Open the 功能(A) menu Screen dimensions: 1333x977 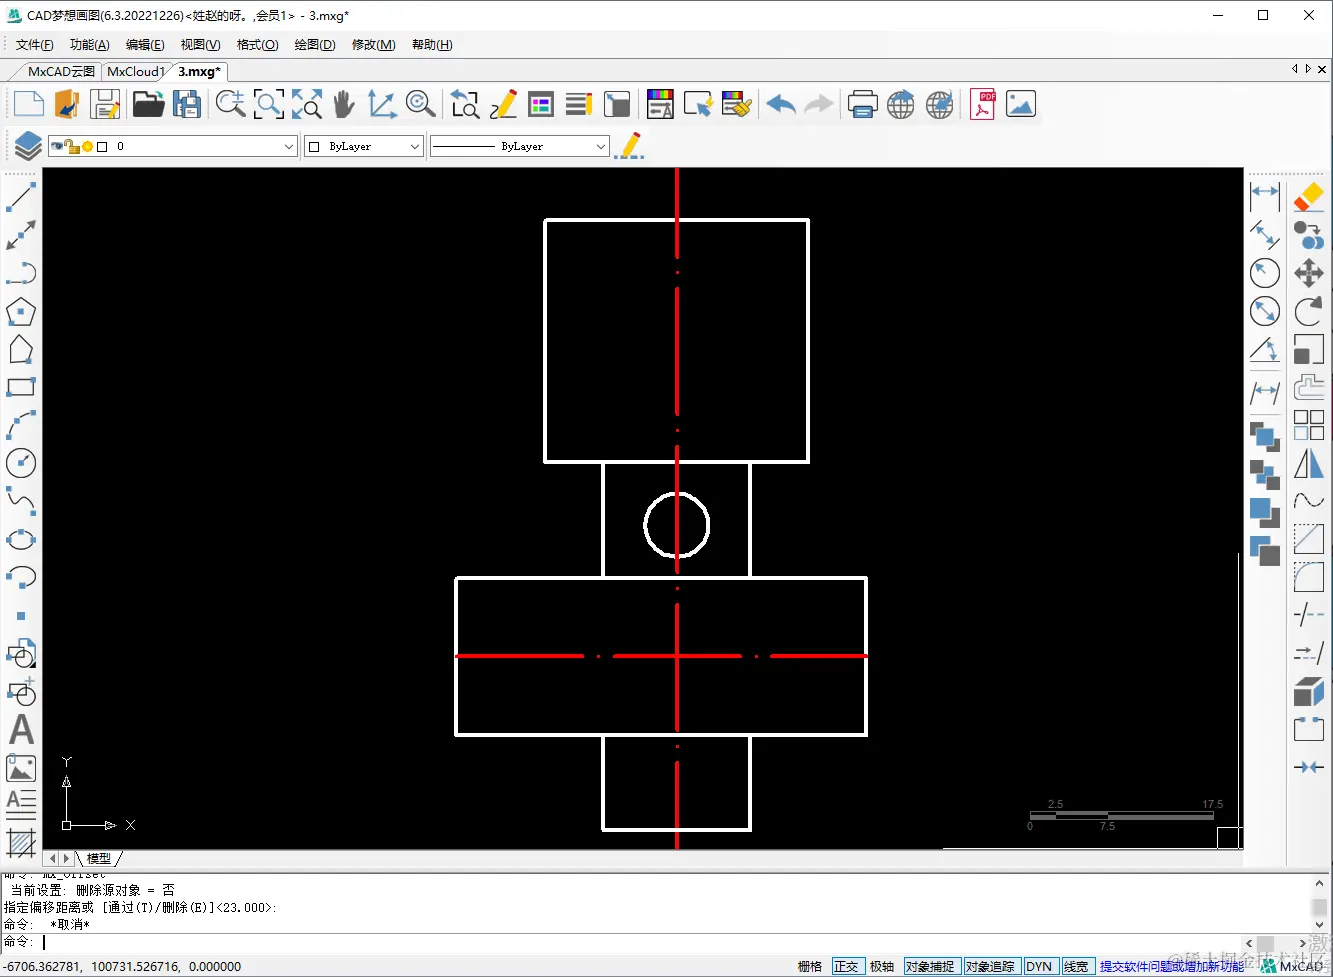90,45
